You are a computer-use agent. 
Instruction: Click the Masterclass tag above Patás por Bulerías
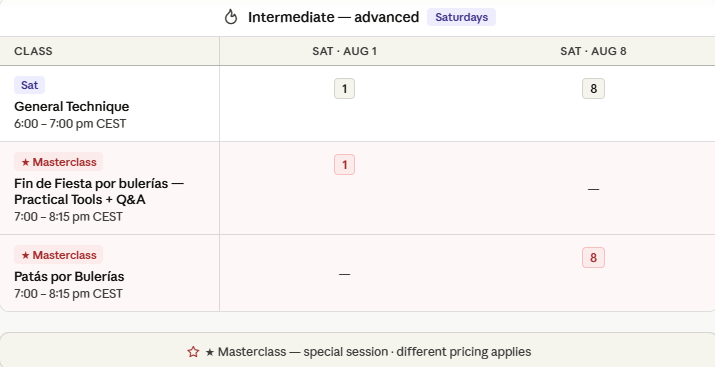coord(59,255)
